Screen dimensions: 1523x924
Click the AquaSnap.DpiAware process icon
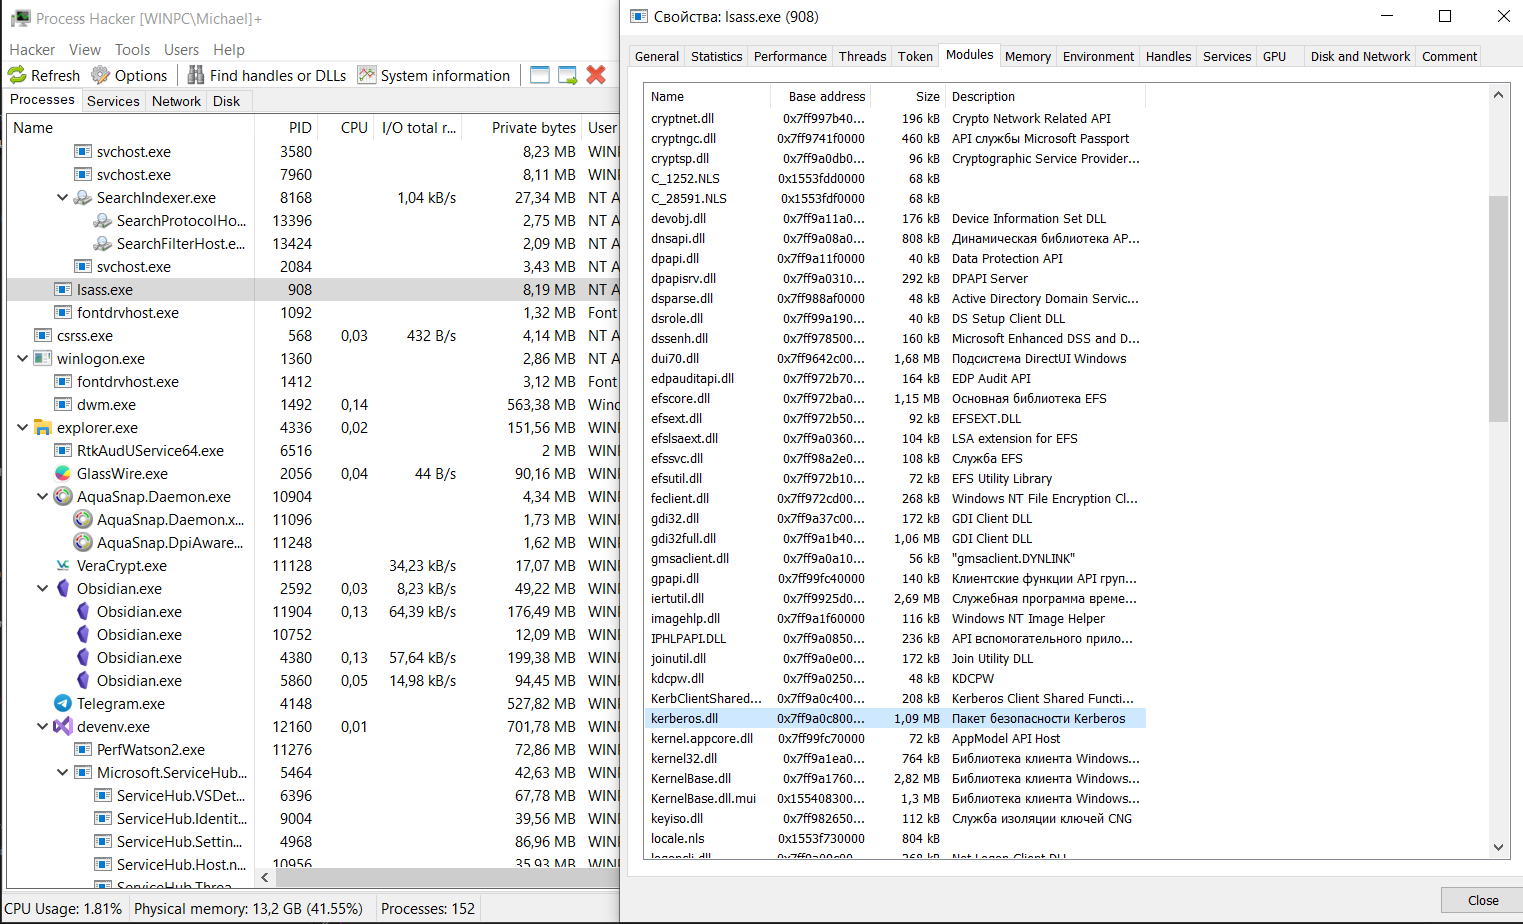[83, 542]
